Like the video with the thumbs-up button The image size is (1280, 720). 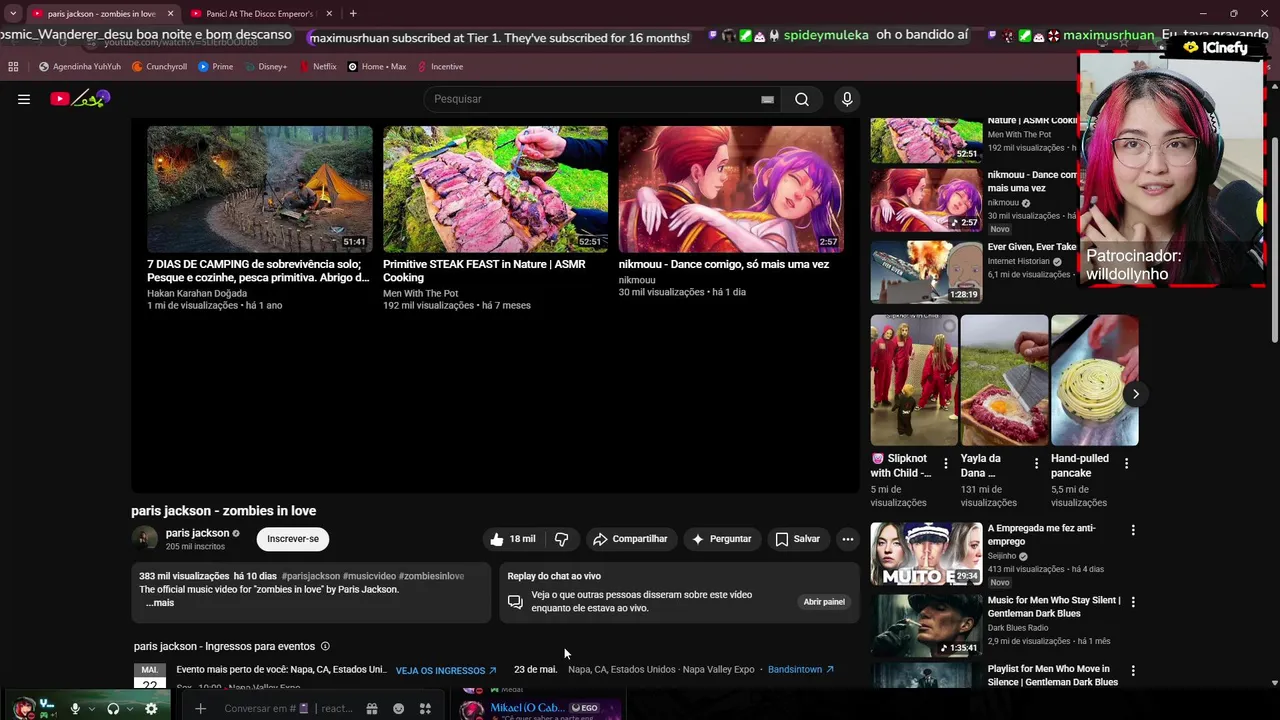(x=512, y=539)
